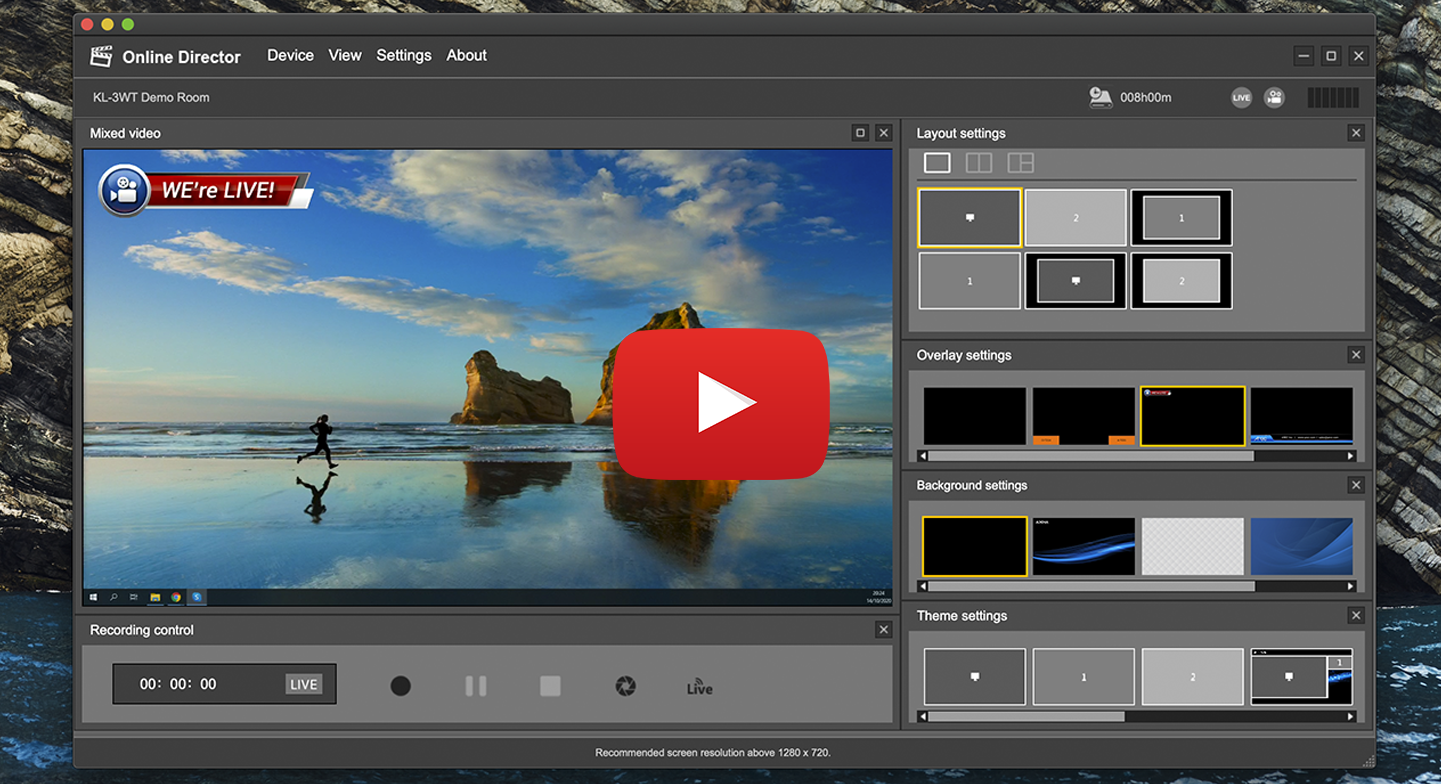
Task: Select the We're Live overlay thumbnail
Action: tap(1193, 416)
